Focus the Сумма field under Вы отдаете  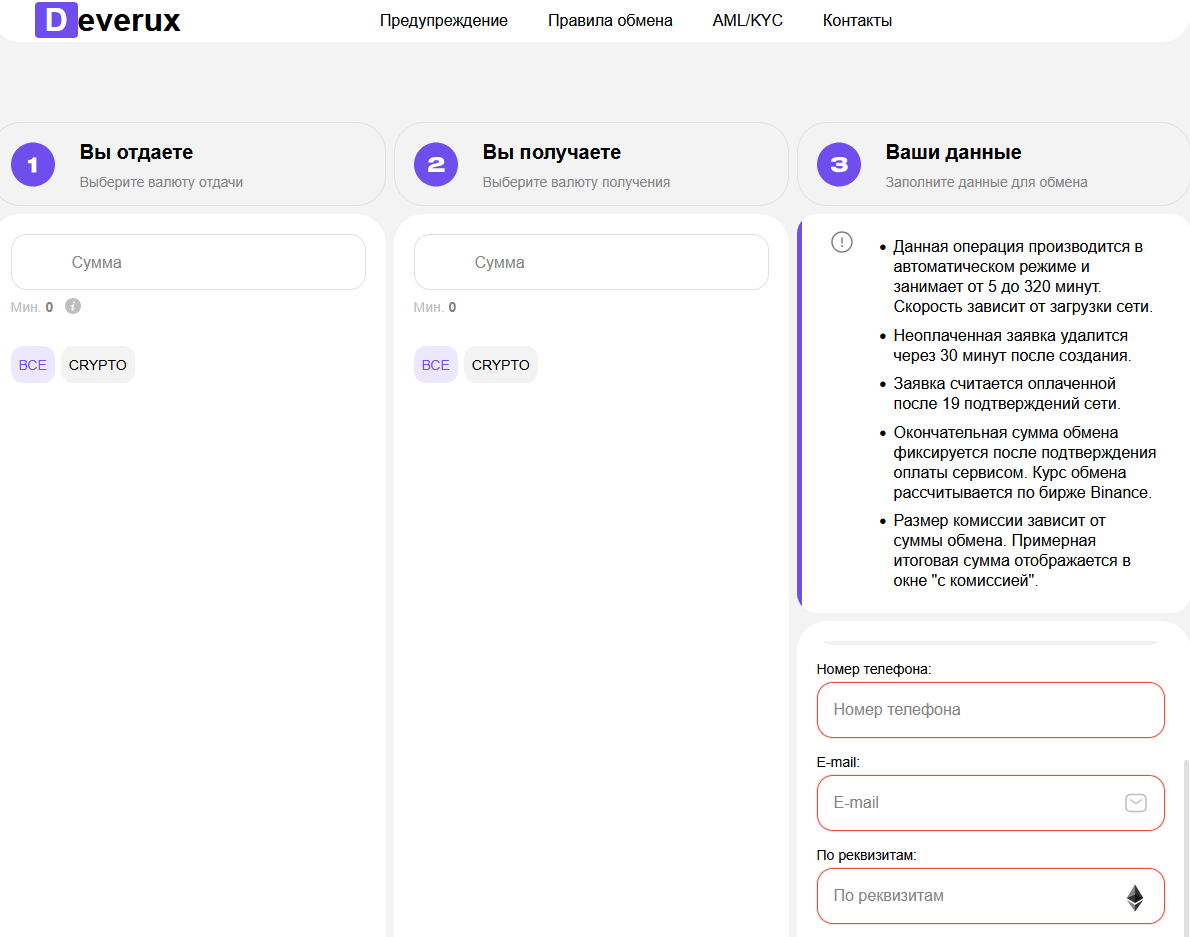[188, 262]
